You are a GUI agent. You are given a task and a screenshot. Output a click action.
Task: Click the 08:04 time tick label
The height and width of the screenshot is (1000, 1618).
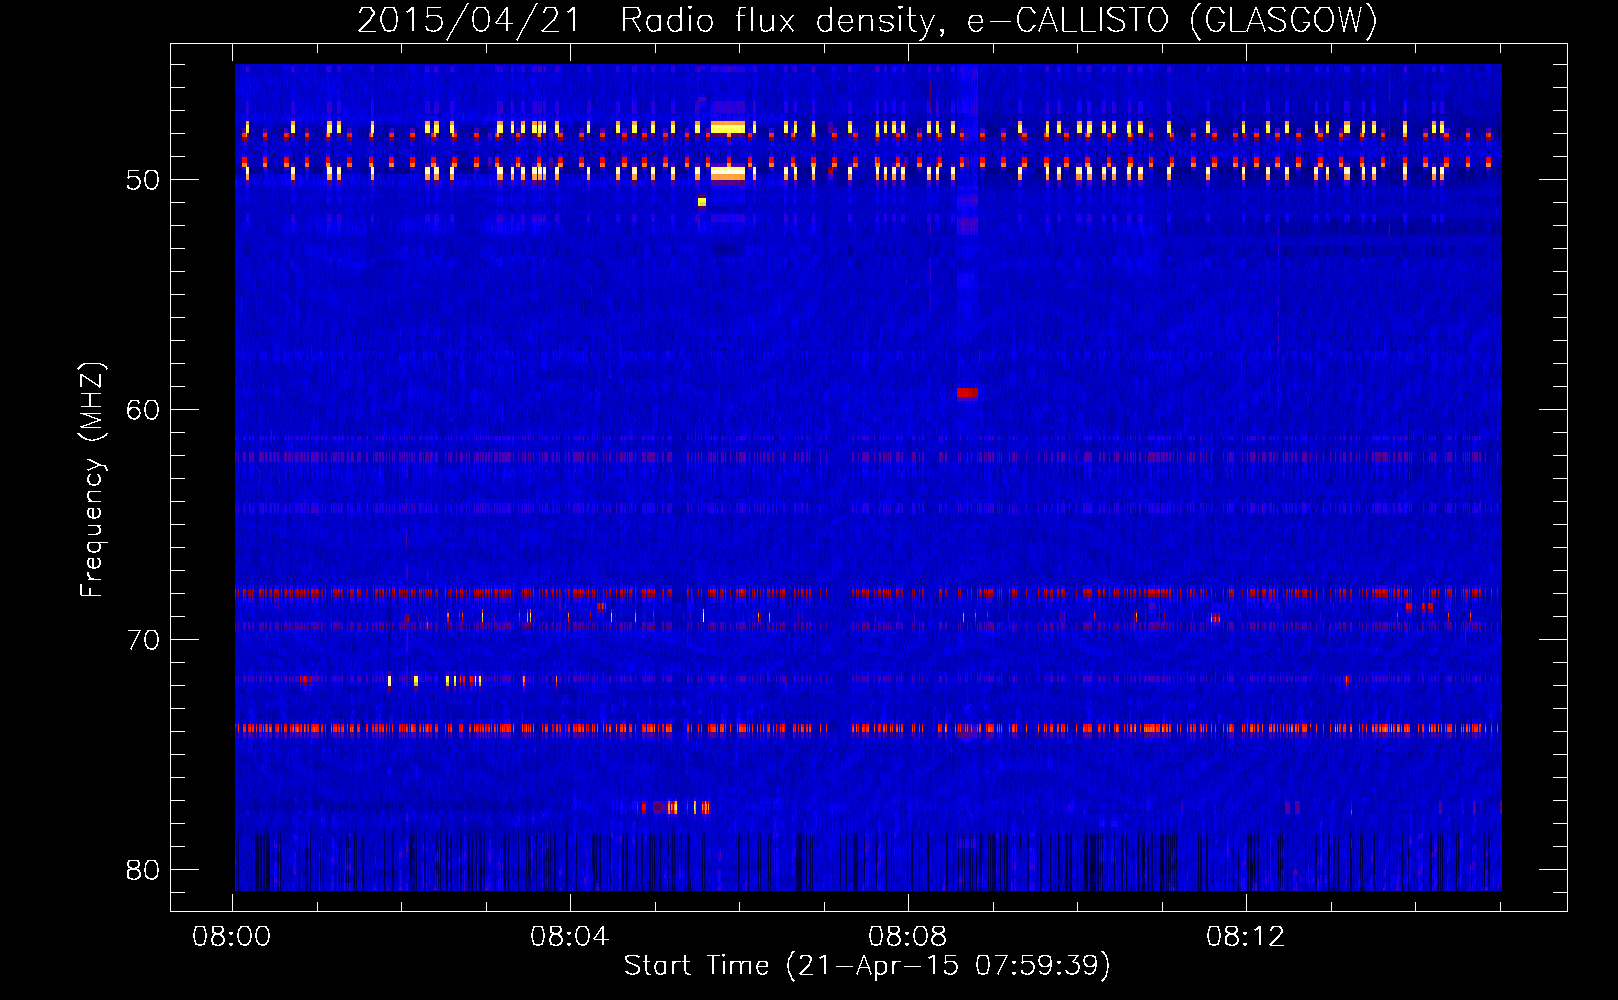tap(570, 937)
